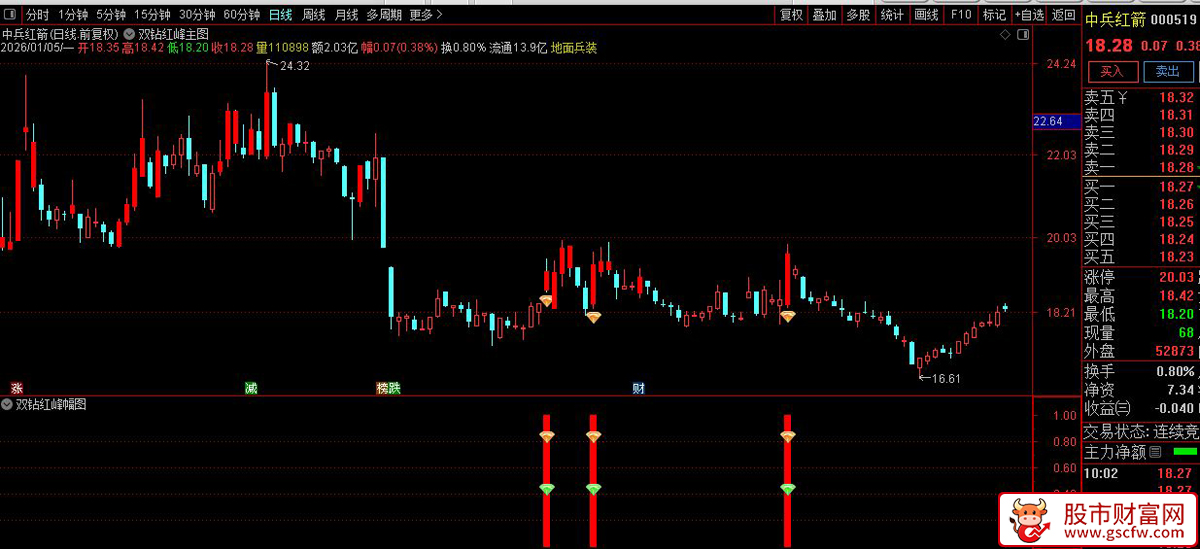The width and height of the screenshot is (1200, 549).
Task: Switch to 周线 weekly chart
Action: (x=314, y=15)
